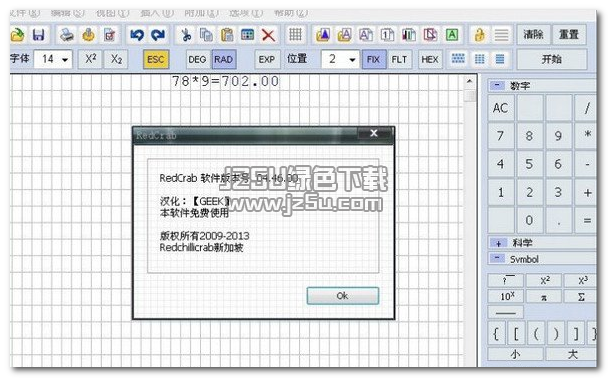Cut with the scissors icon
The width and height of the screenshot is (608, 378).
coord(186,35)
